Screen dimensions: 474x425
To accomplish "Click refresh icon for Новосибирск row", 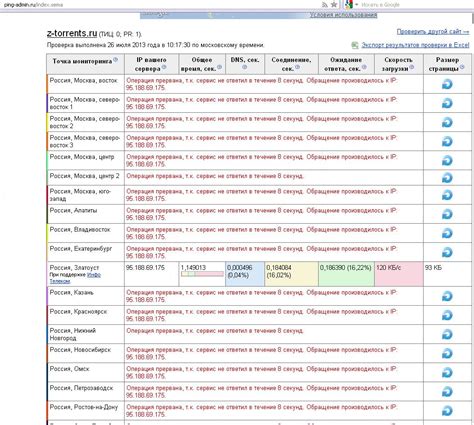I will 447,353.
